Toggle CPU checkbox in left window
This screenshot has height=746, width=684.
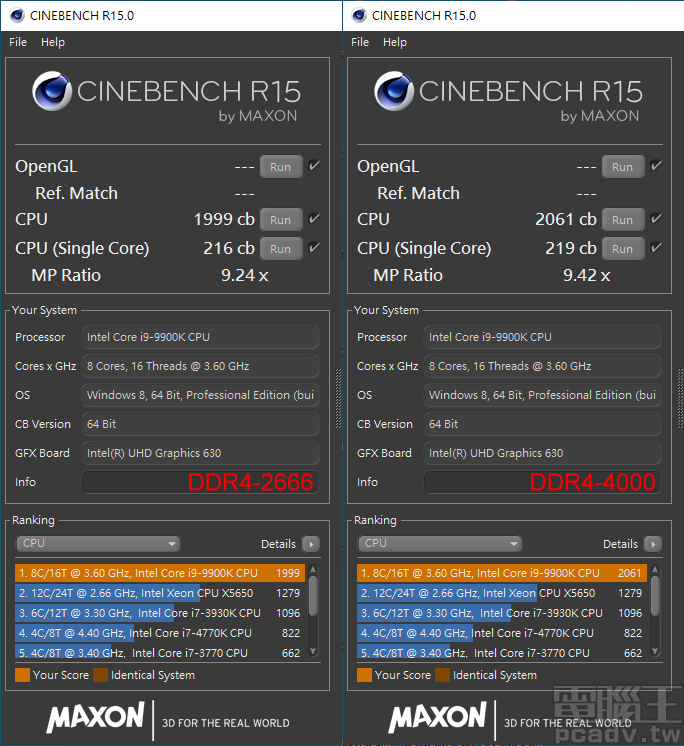[314, 219]
